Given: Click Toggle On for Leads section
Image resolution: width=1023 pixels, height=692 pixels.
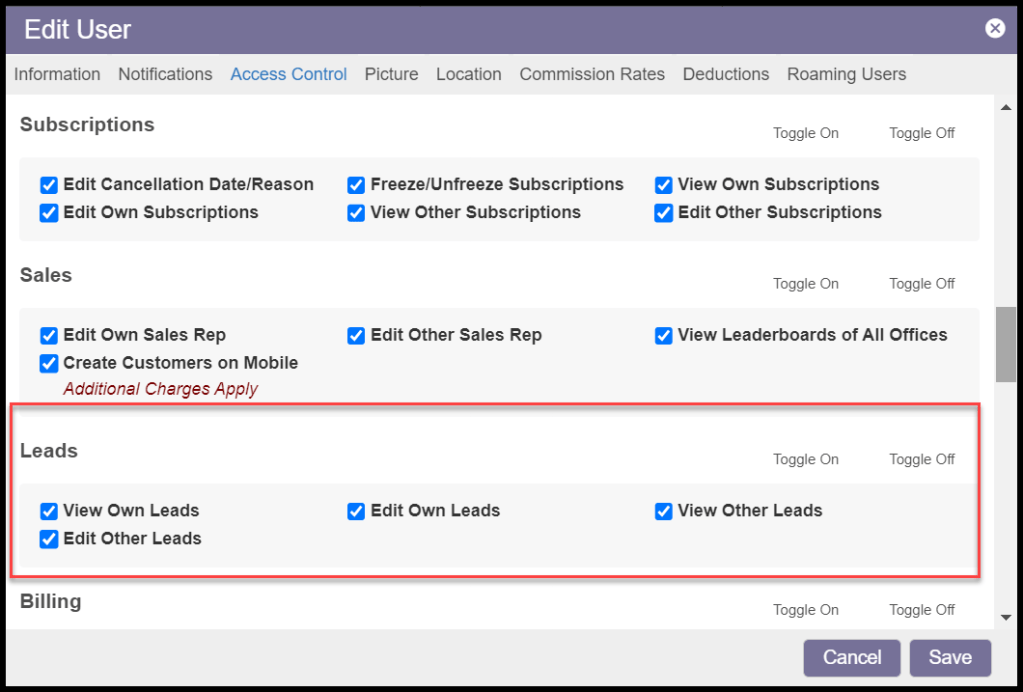Looking at the screenshot, I should (x=805, y=460).
